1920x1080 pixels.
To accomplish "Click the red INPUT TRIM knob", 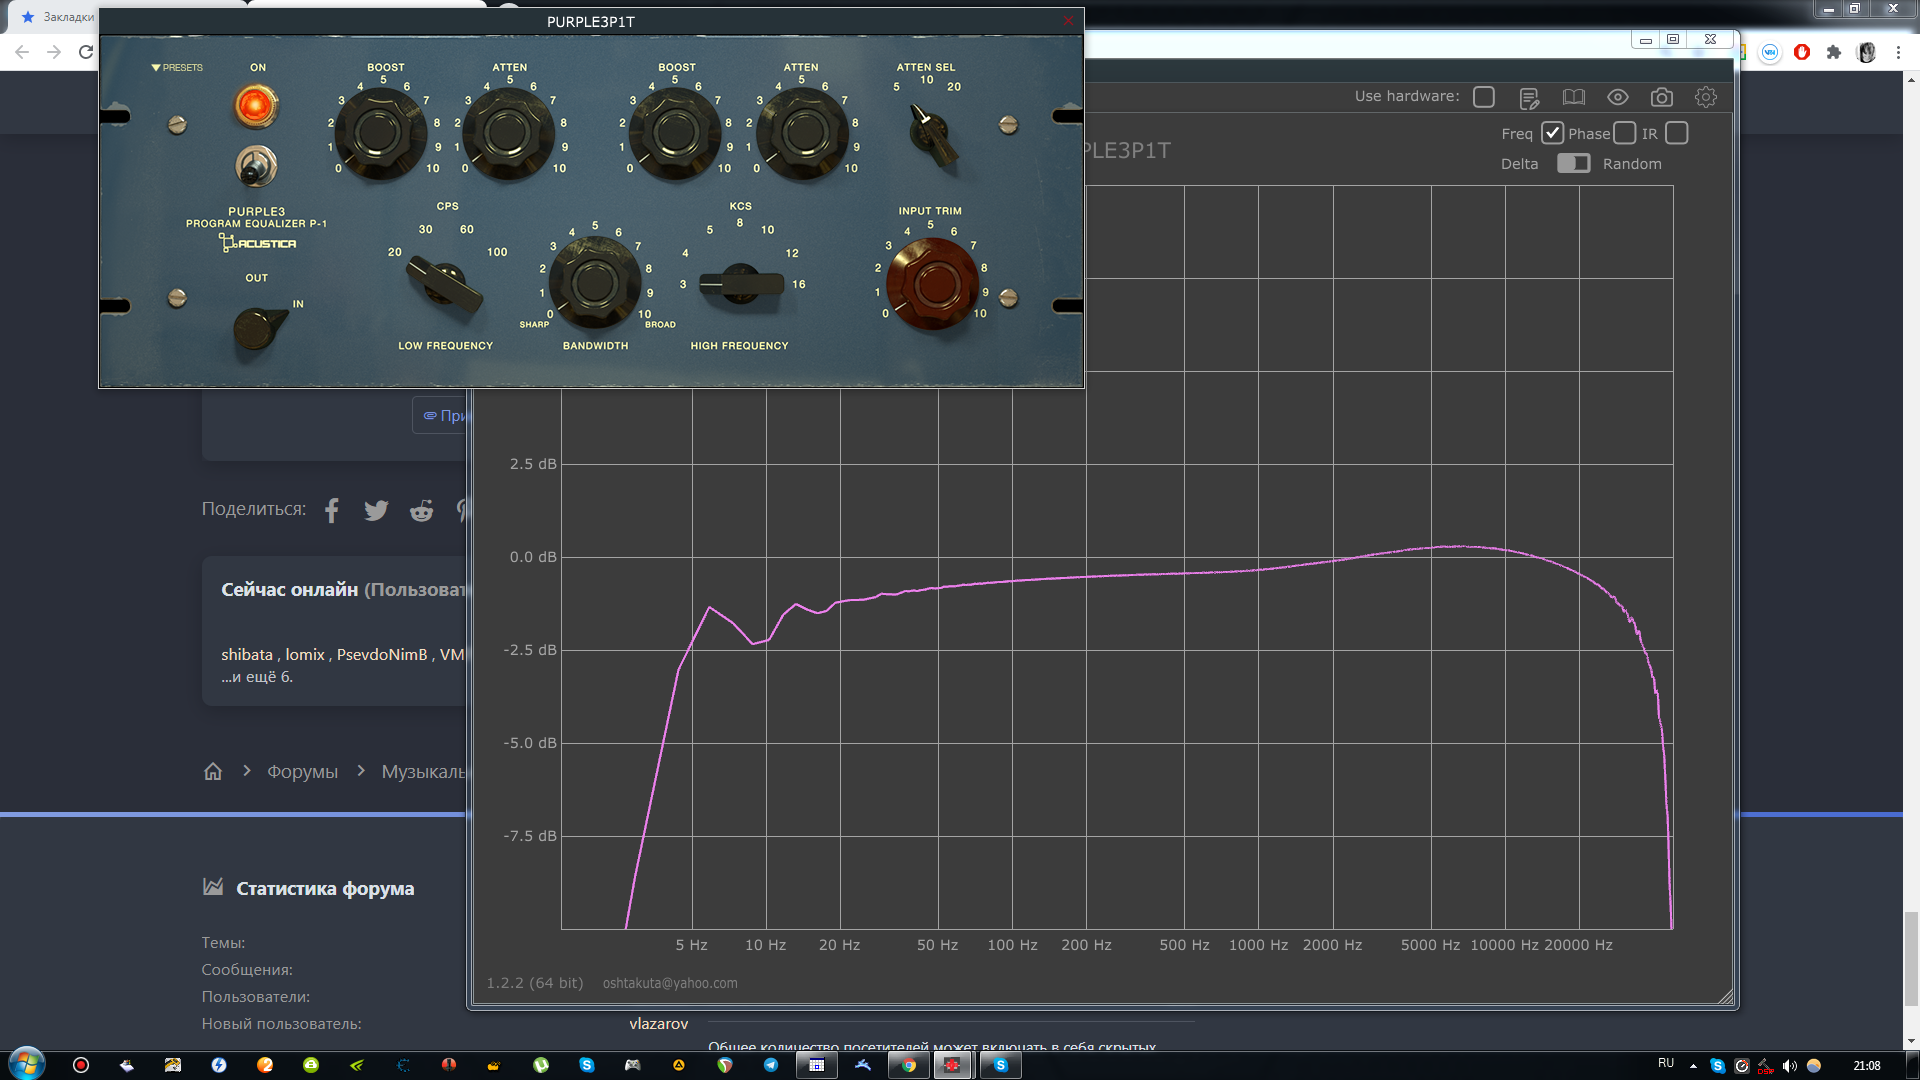I will click(932, 283).
